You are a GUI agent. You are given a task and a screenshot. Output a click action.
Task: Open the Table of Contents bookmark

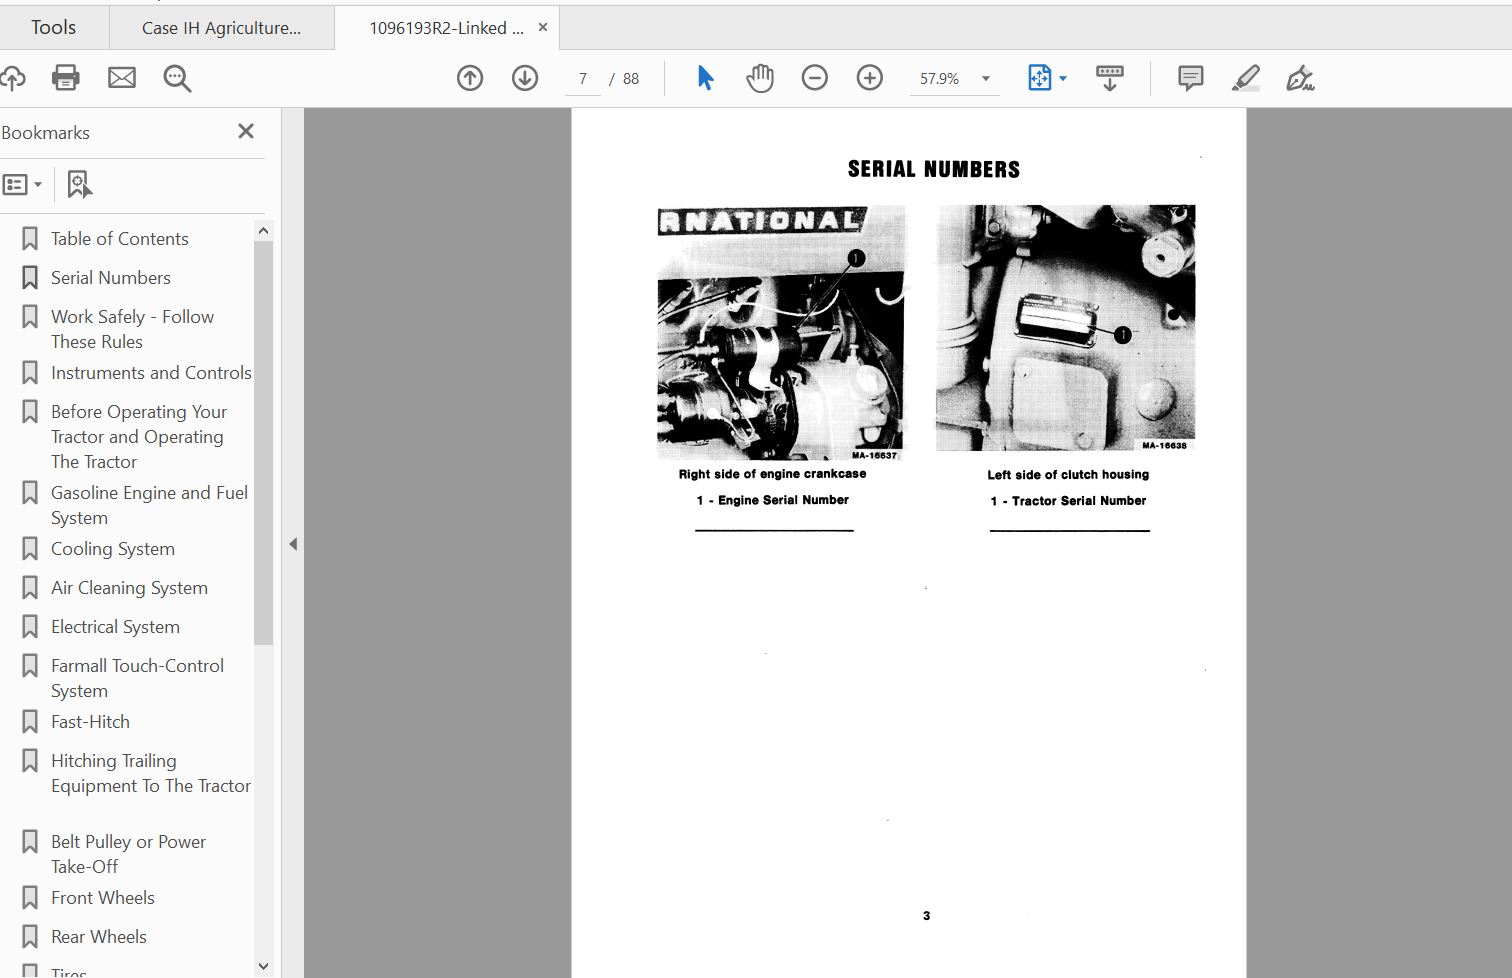(x=119, y=239)
